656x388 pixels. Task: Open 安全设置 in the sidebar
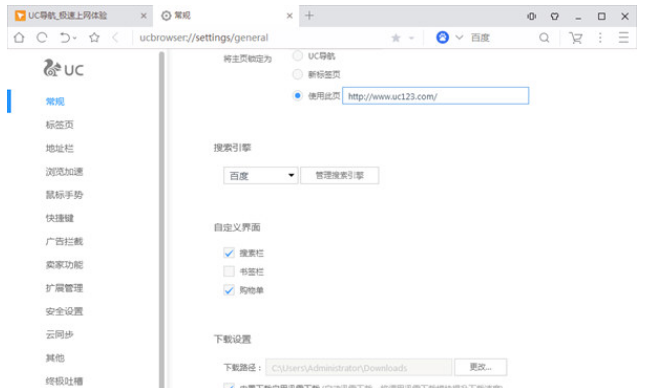(64, 311)
